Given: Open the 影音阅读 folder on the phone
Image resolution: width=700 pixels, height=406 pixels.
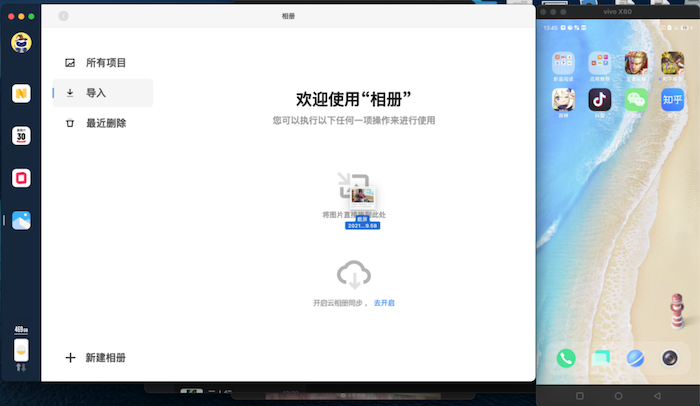Looking at the screenshot, I should pyautogui.click(x=563, y=63).
